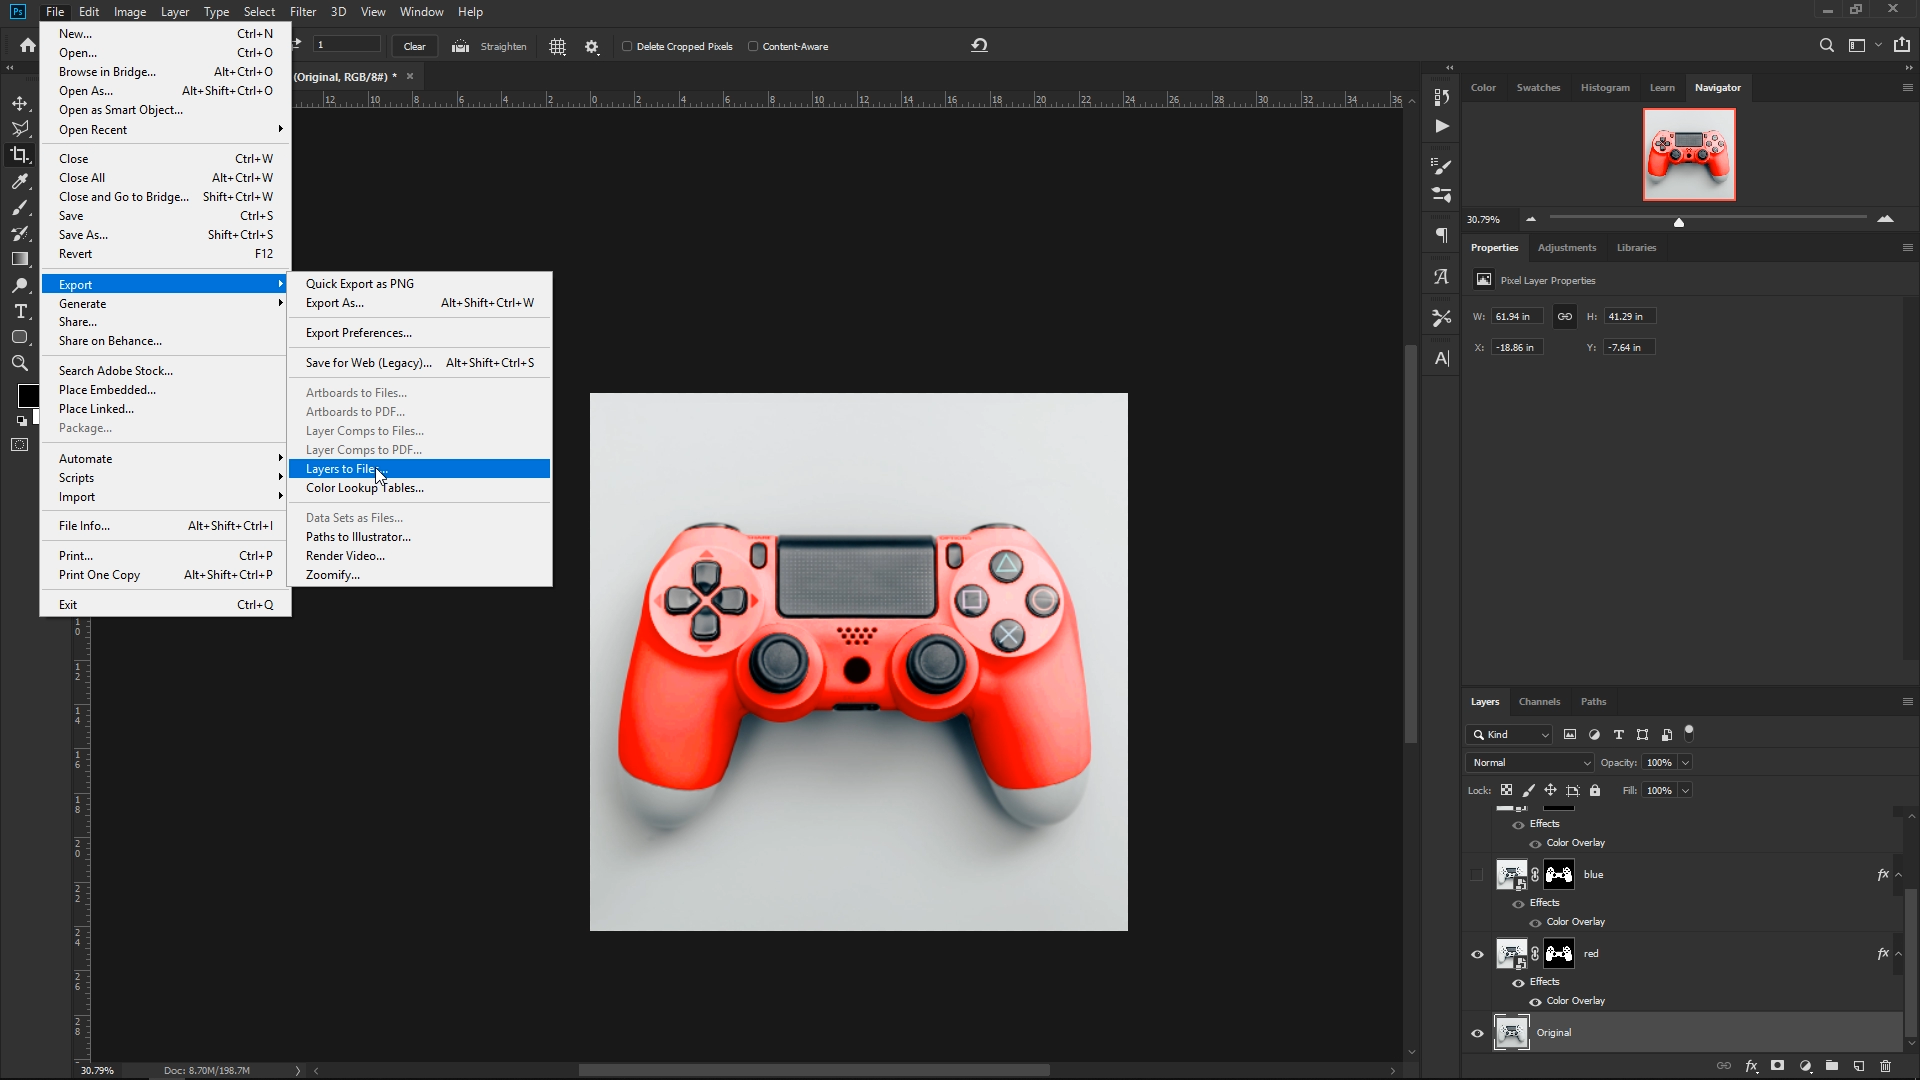Collapse the blue layer effects arrow
Image resolution: width=1920 pixels, height=1080 pixels.
pos(1899,875)
